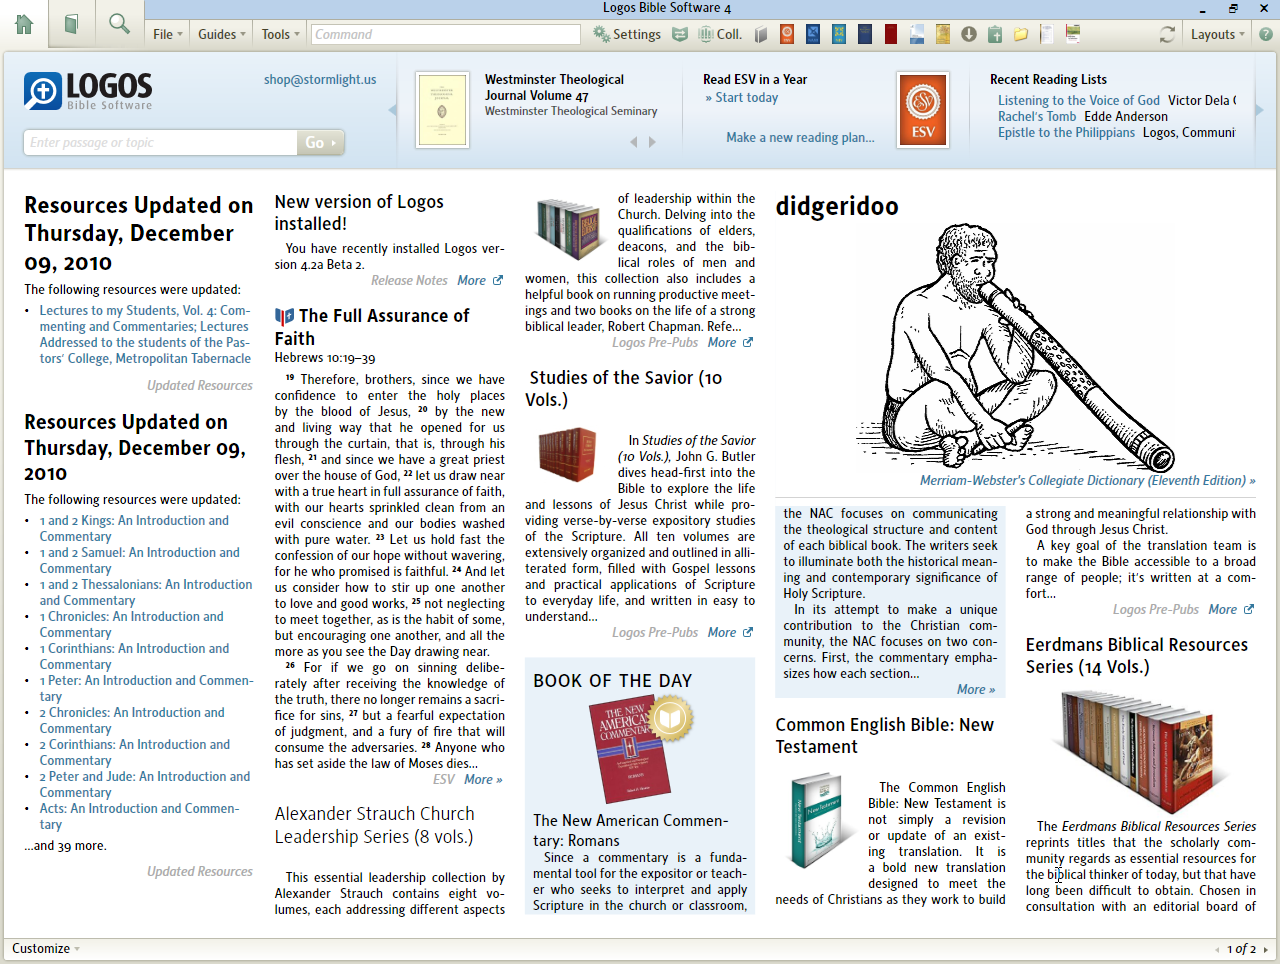Show the previous journal with left arrow
Viewport: 1280px width, 964px height.
(x=633, y=142)
